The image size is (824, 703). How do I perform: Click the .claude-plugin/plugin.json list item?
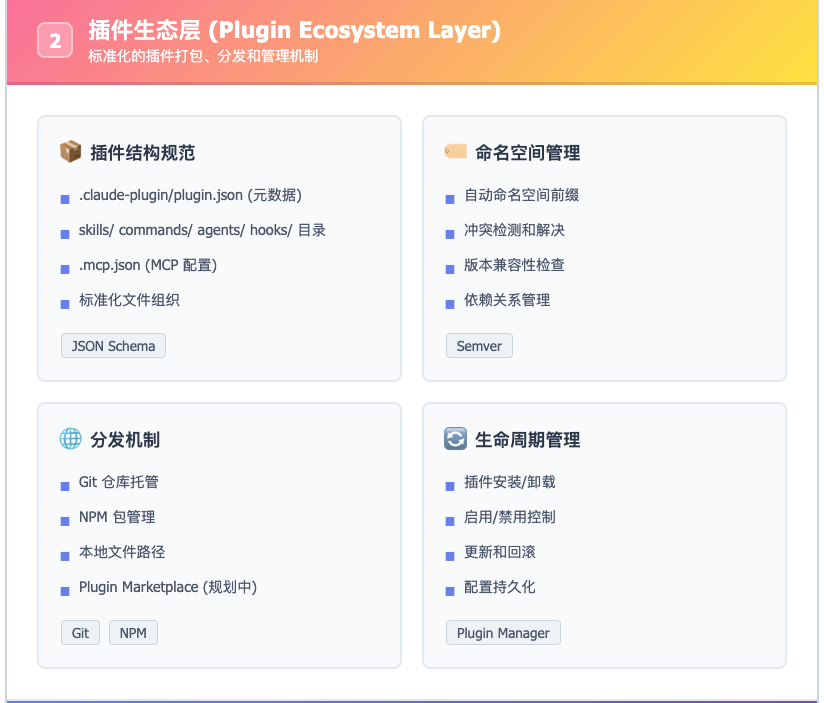coord(190,195)
